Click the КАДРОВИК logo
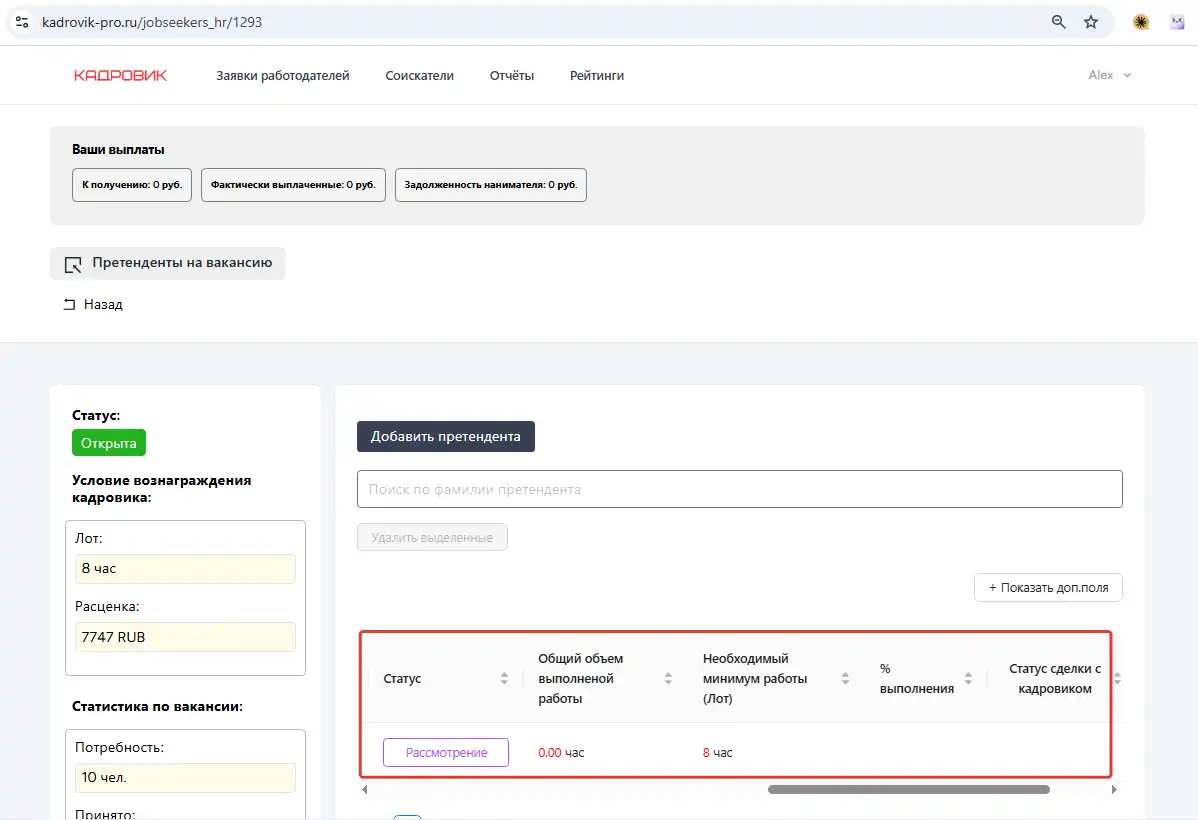Viewport: 1198px width, 820px height. [120, 75]
